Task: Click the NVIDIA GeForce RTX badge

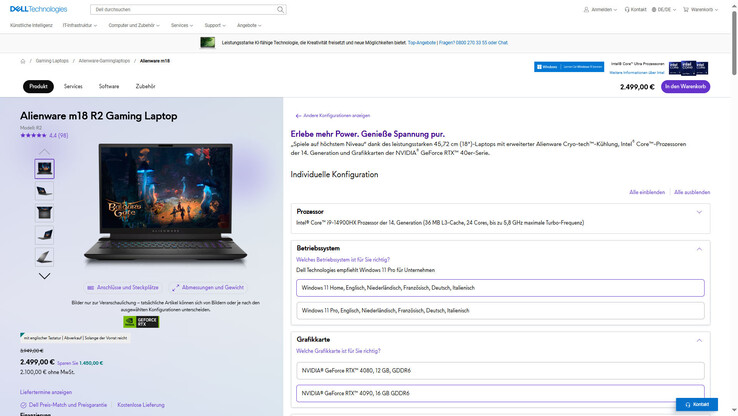Action: tap(141, 322)
